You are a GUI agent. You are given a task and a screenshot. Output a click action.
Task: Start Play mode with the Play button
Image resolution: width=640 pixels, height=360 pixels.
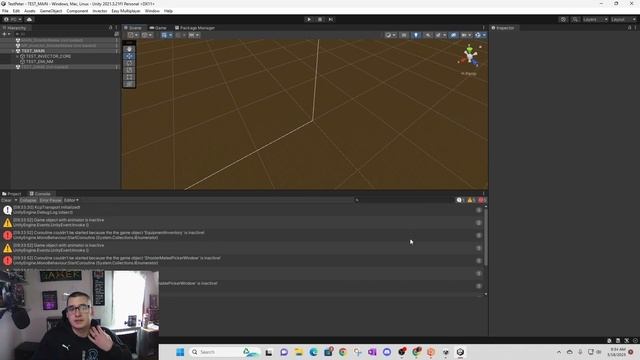click(x=309, y=19)
